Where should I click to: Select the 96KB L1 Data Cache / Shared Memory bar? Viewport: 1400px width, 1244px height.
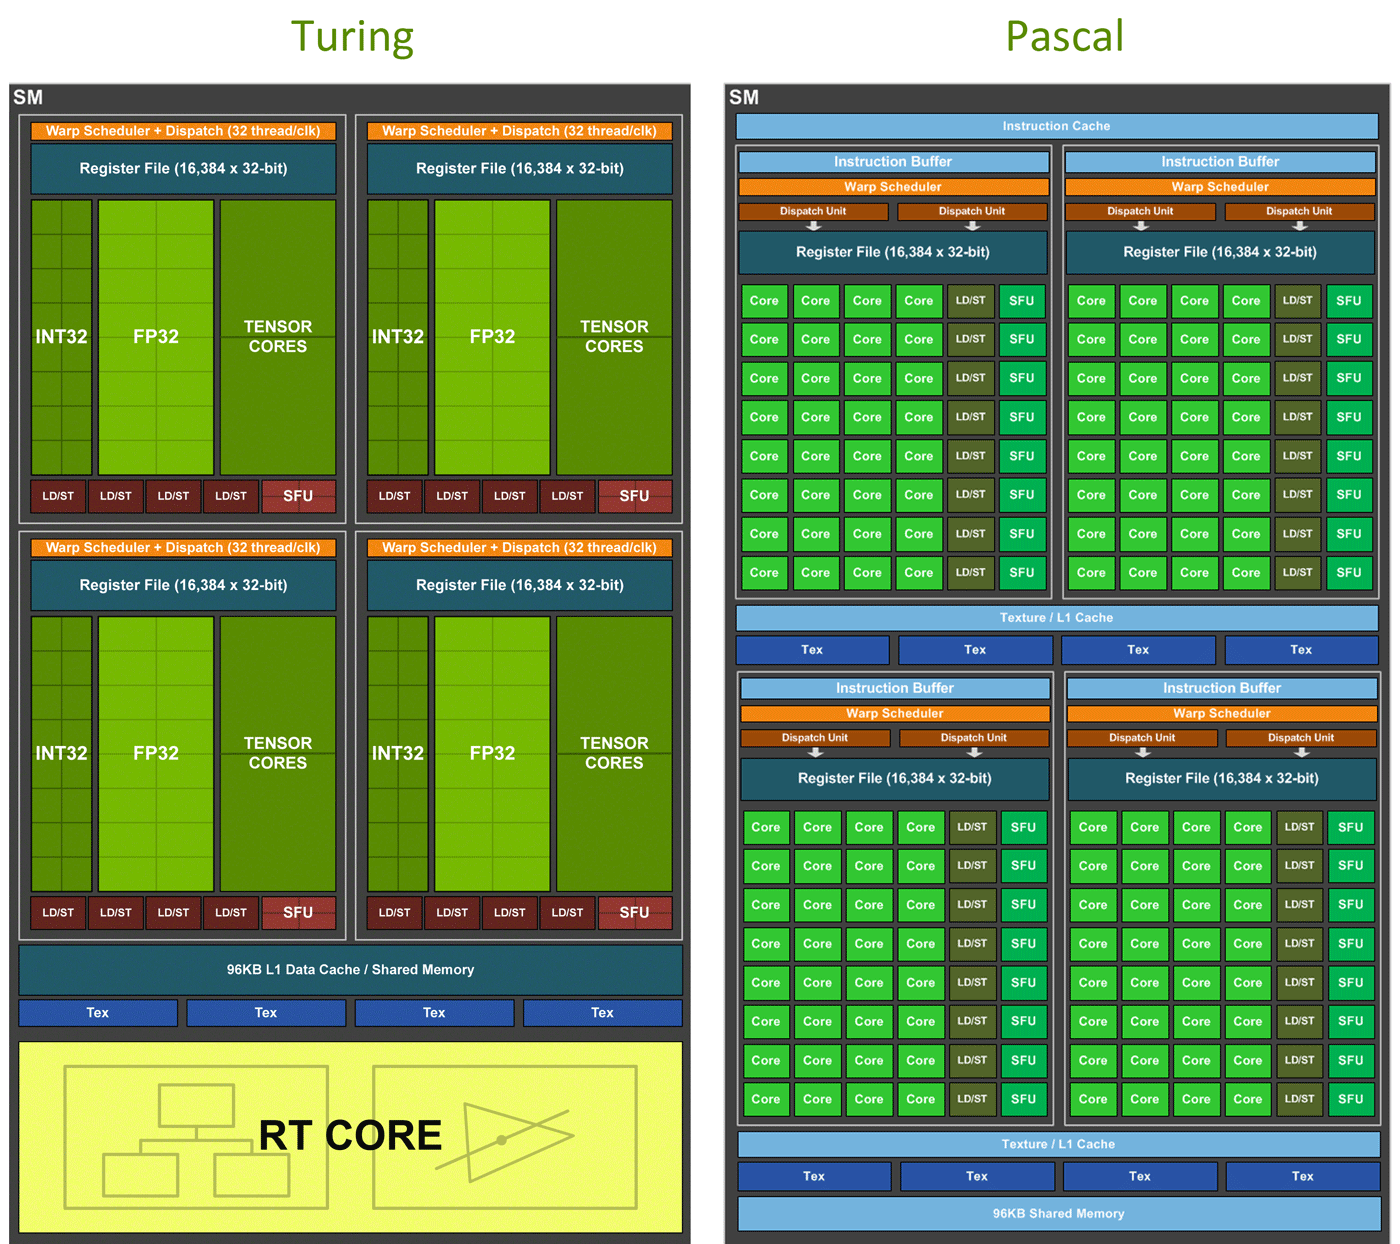(x=350, y=969)
